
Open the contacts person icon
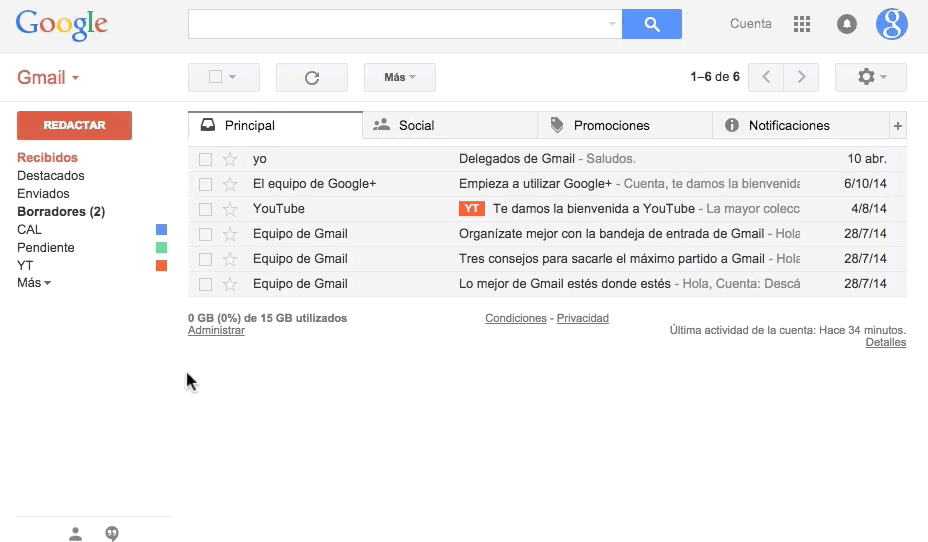pos(75,534)
